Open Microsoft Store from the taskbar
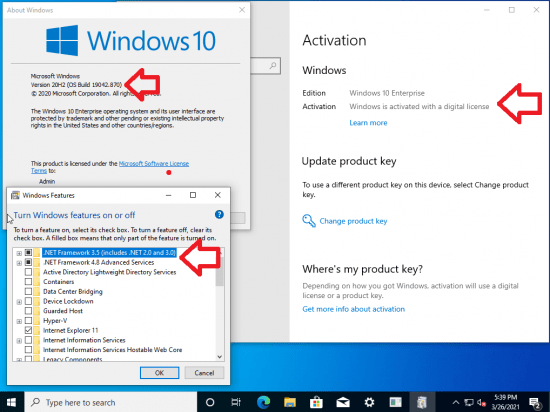 316,402
